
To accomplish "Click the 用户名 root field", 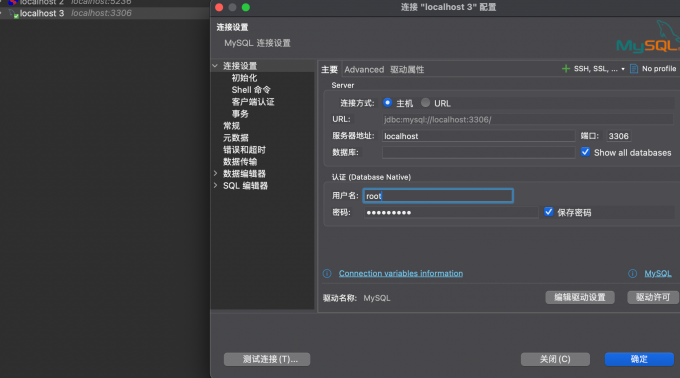I will click(438, 196).
